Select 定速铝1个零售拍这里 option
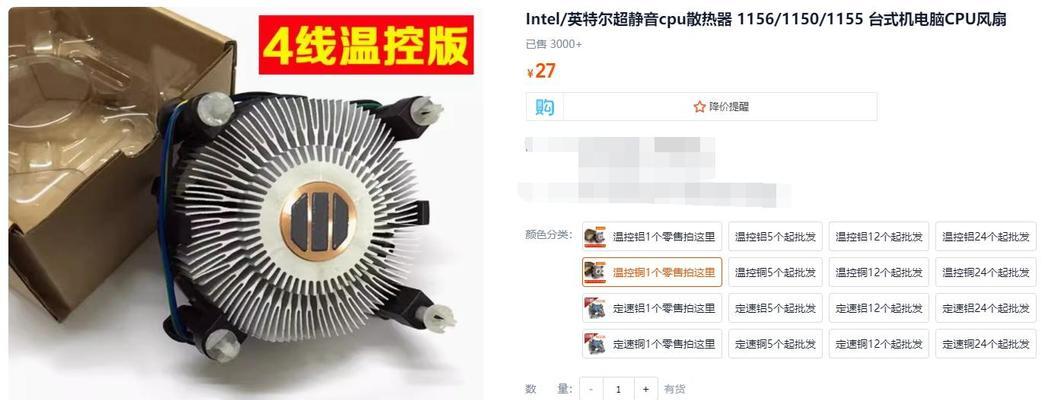 pos(652,308)
